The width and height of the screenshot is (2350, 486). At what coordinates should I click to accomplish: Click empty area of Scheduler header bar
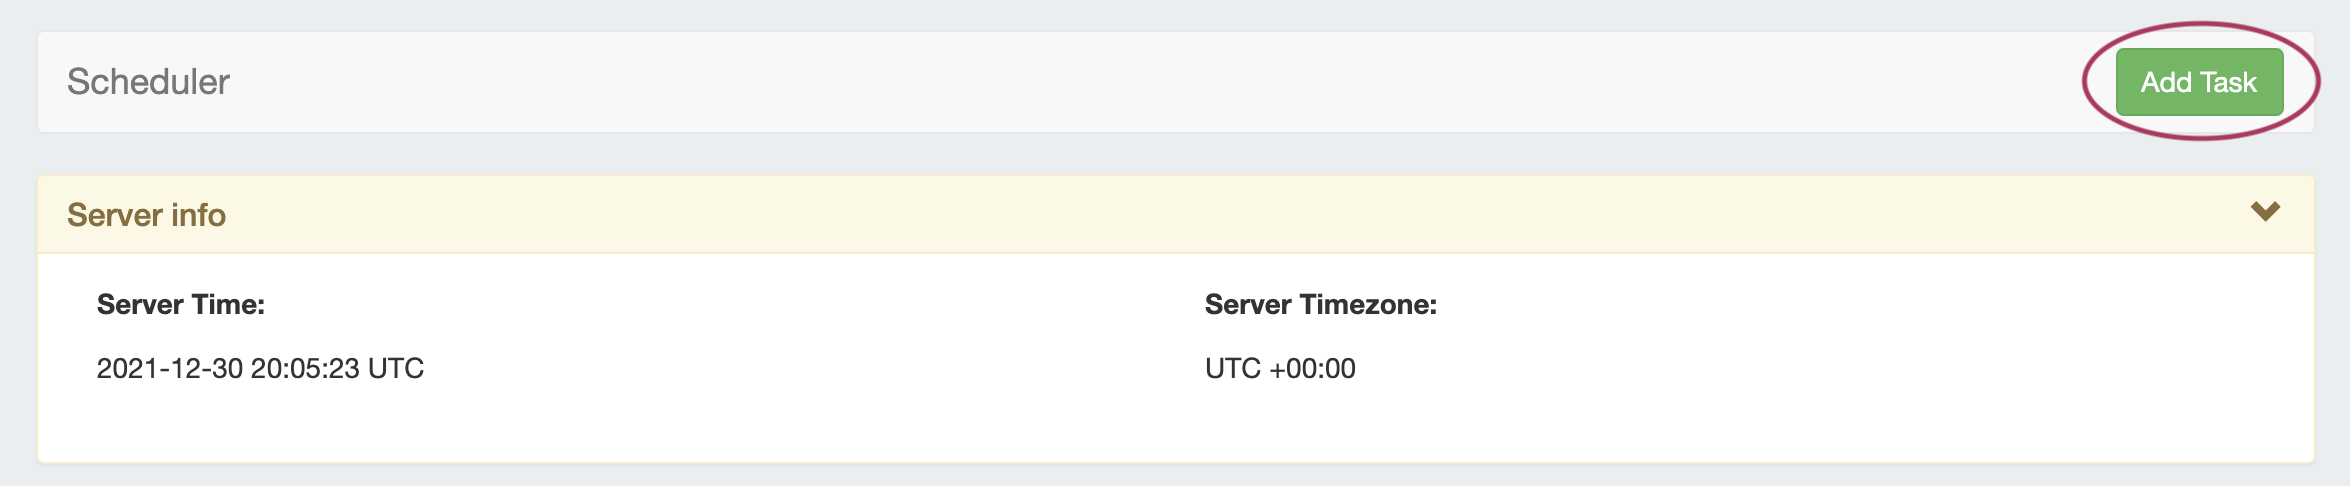click(1100, 82)
